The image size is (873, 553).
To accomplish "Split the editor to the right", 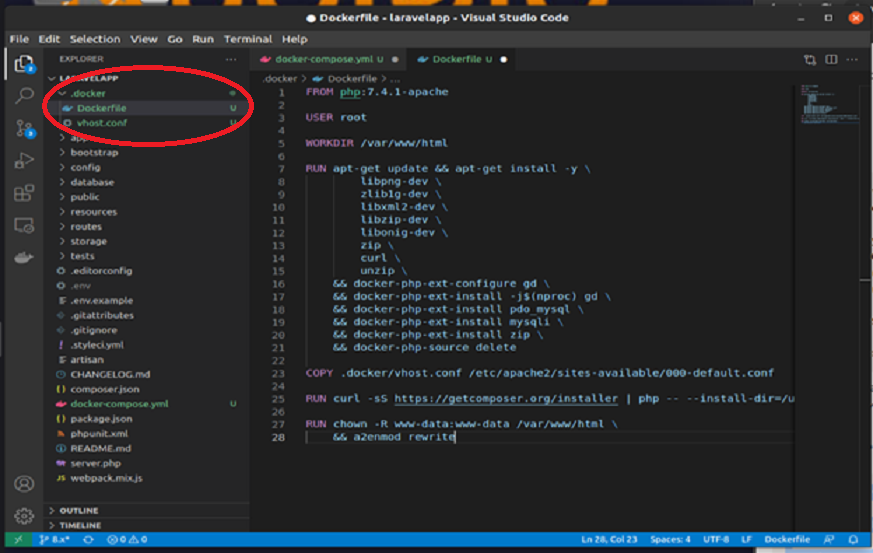I will tap(831, 60).
